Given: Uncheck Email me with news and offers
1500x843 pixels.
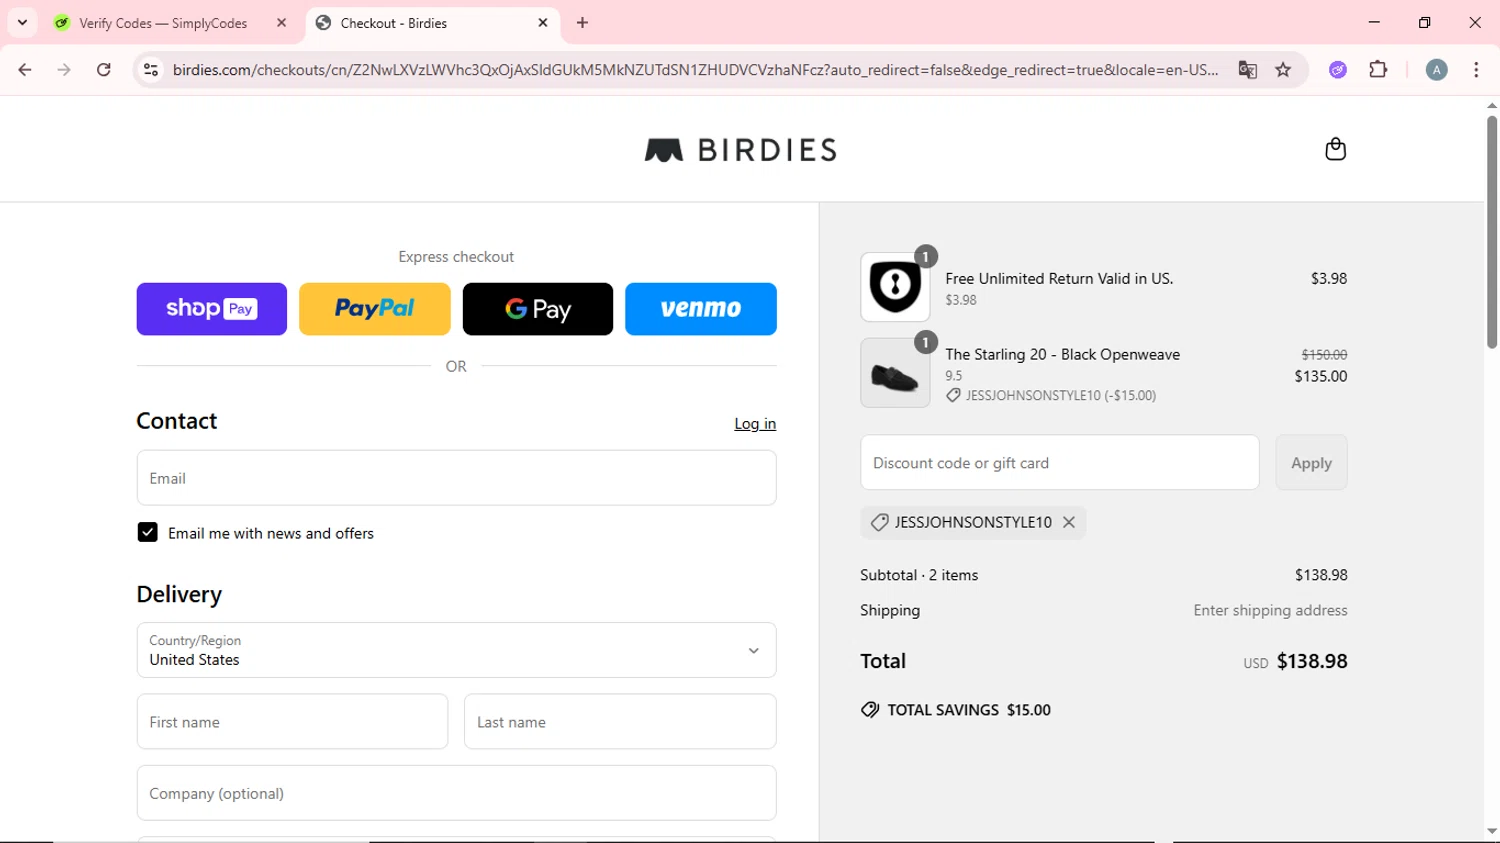Looking at the screenshot, I should [147, 533].
